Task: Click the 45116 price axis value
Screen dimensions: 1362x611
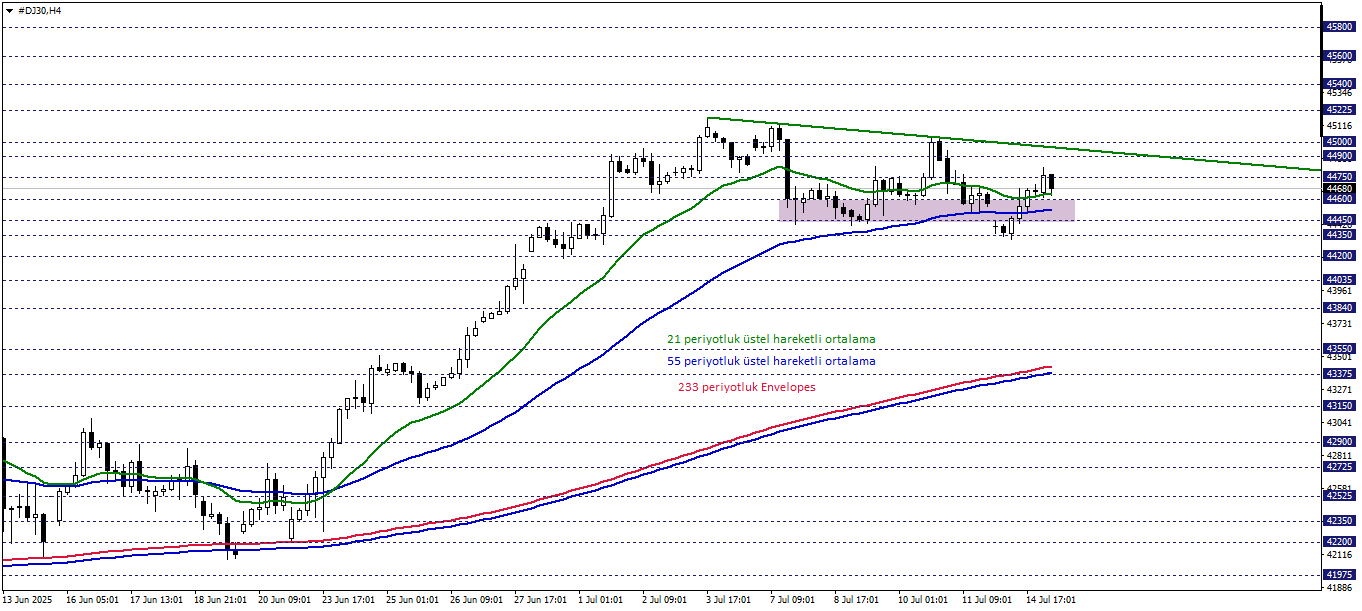Action: [1339, 126]
